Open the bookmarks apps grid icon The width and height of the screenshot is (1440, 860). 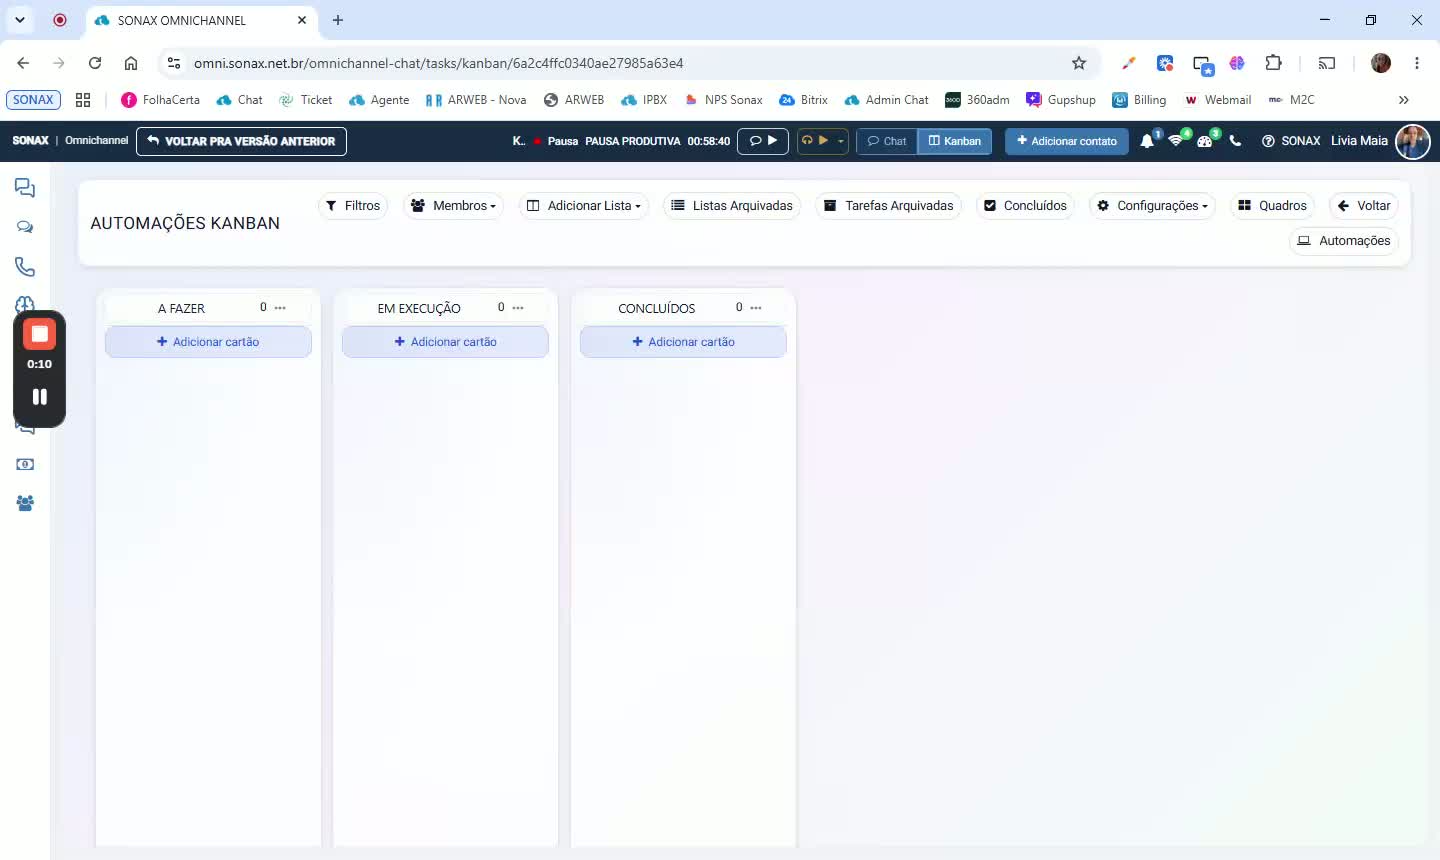point(83,100)
